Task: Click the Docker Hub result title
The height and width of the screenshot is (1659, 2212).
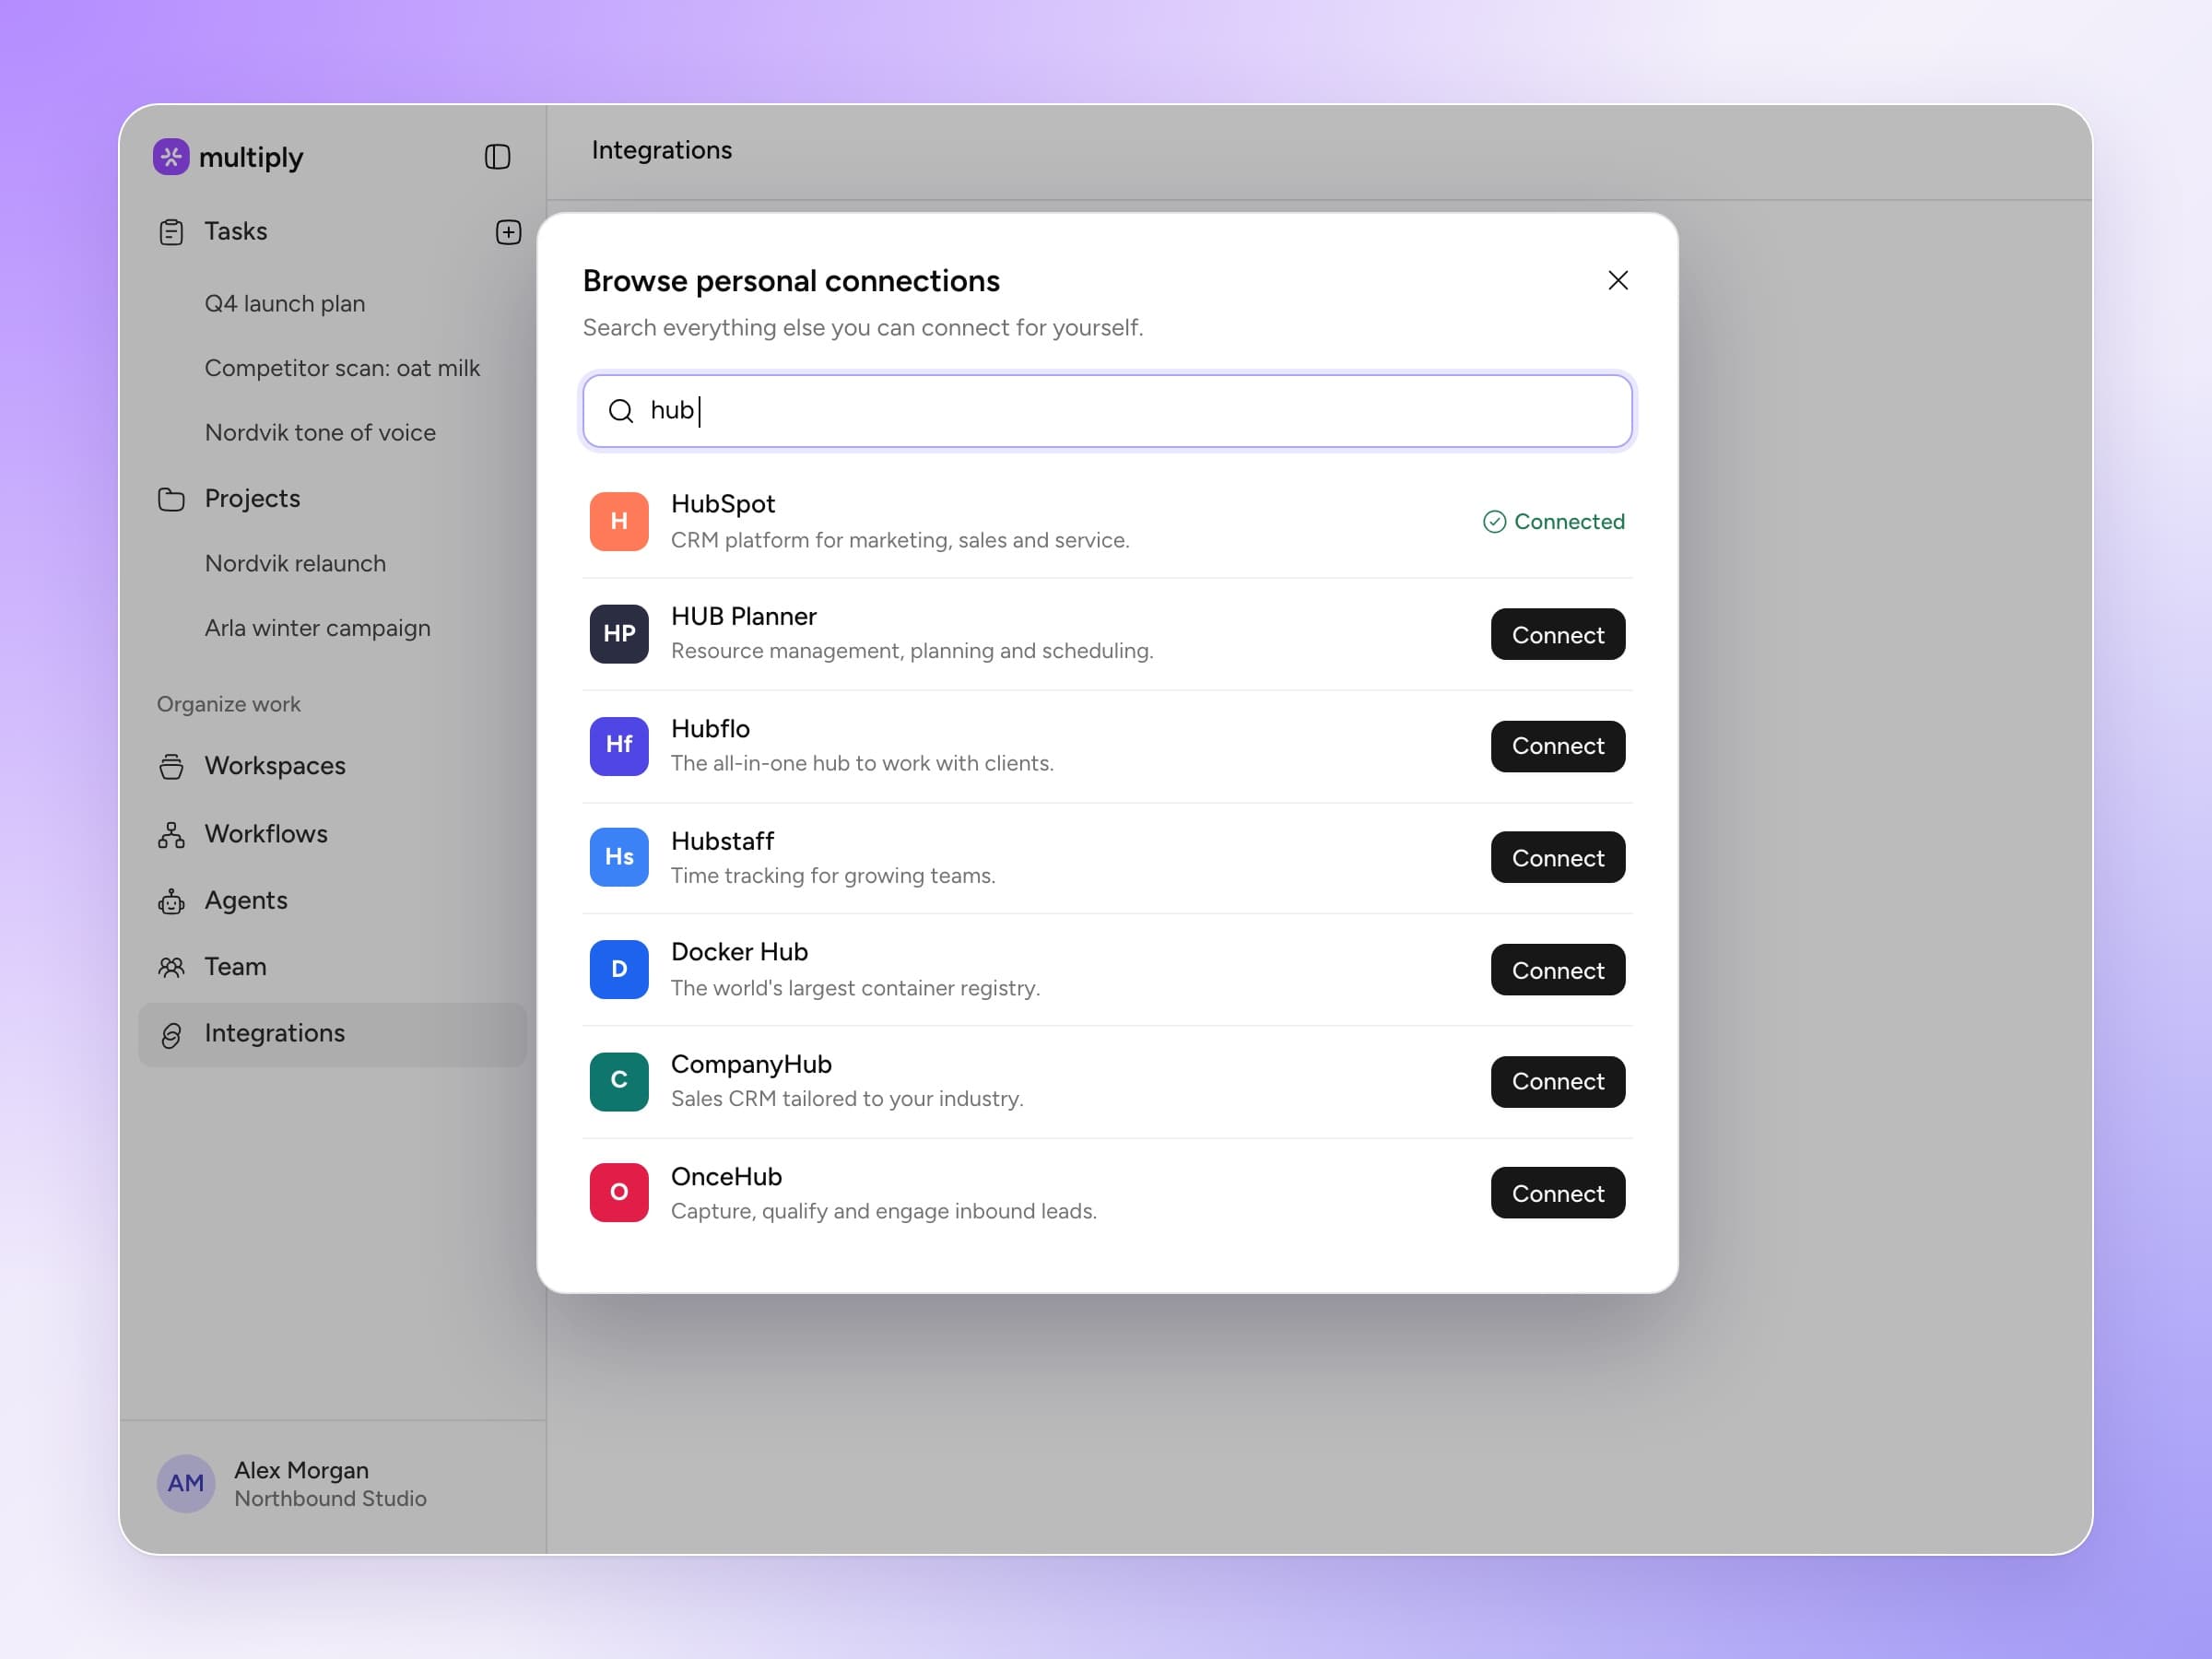Action: pyautogui.click(x=739, y=952)
